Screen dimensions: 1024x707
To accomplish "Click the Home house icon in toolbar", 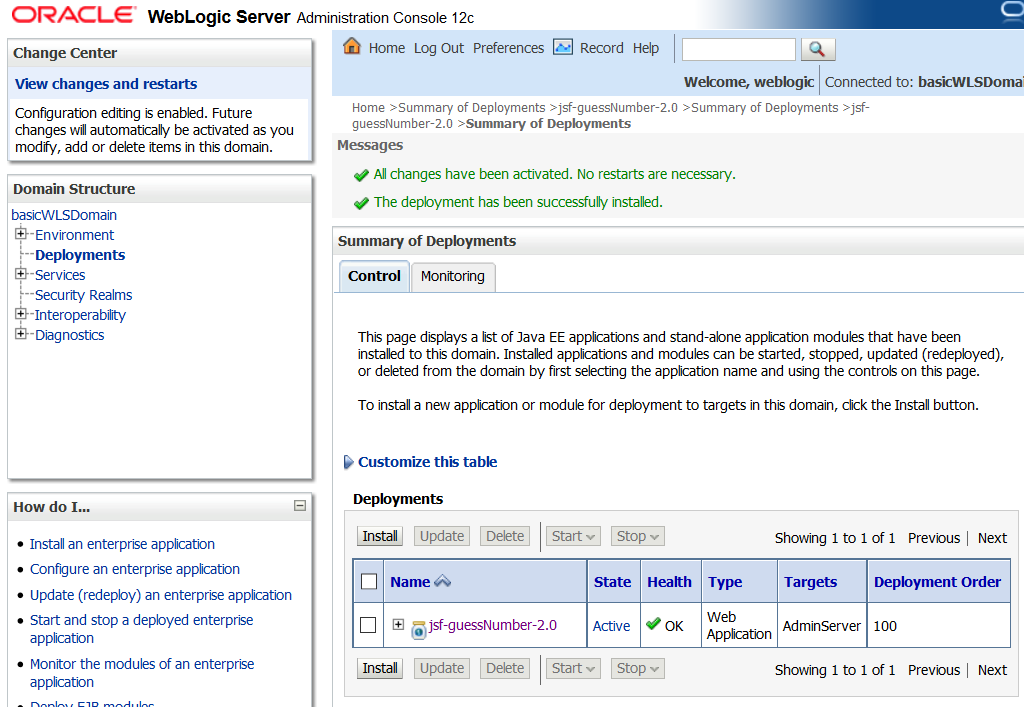I will click(352, 46).
